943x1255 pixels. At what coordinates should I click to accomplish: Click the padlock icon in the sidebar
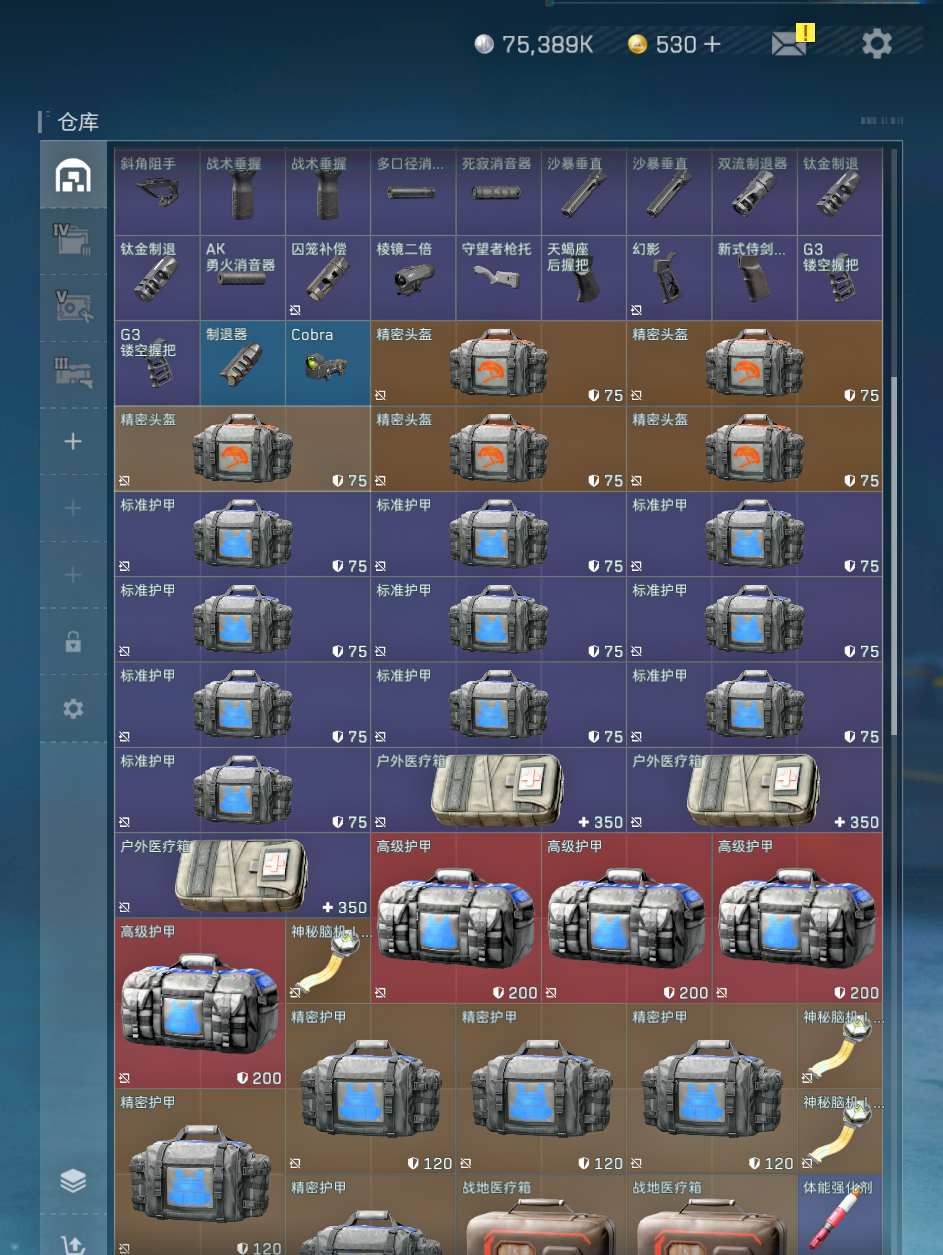(x=73, y=642)
